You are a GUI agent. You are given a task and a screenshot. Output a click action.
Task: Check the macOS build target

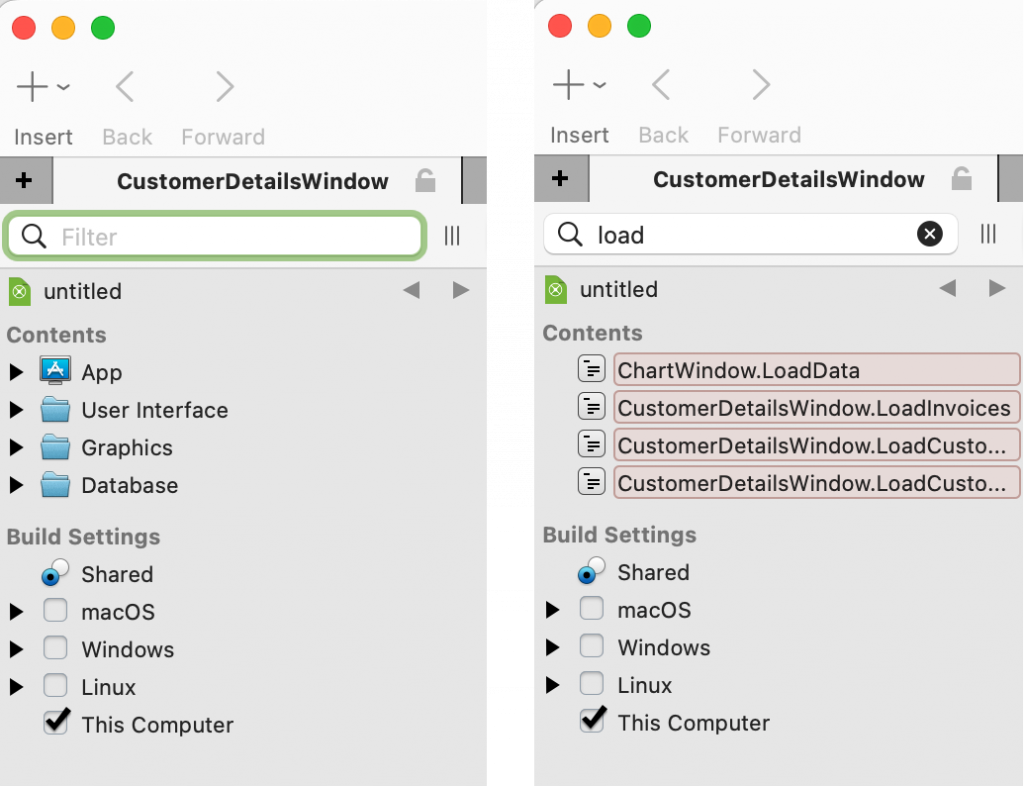tap(55, 611)
